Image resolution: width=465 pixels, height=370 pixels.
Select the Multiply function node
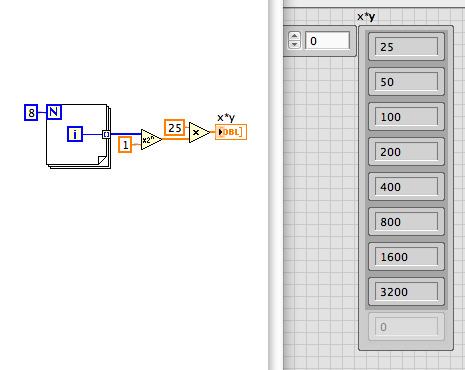coord(199,132)
